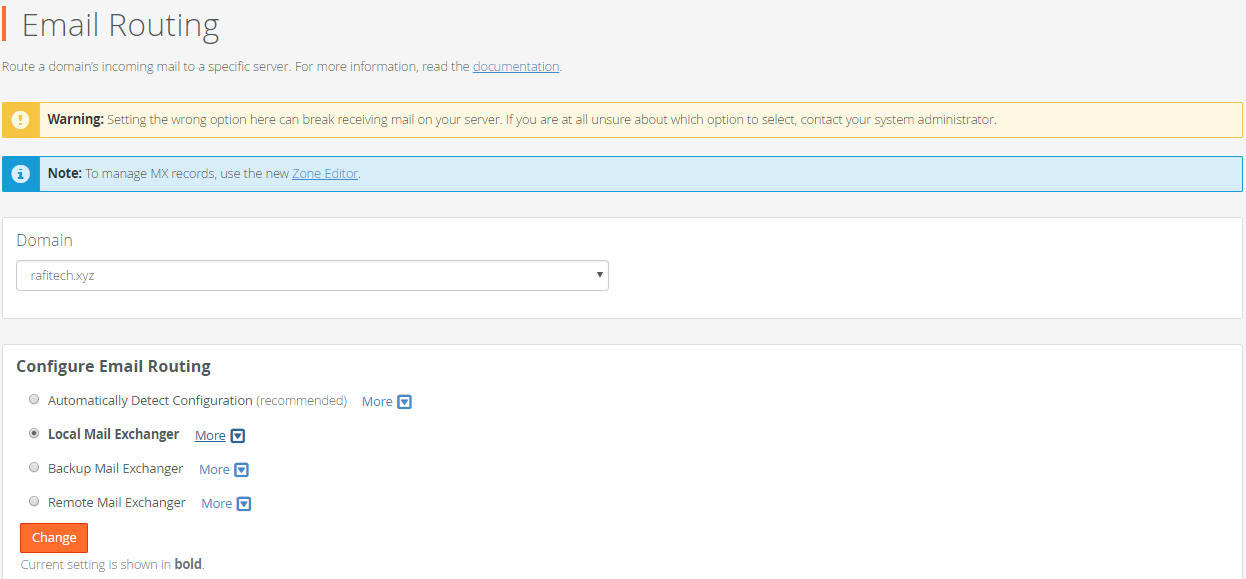Click the blue info note icon

pyautogui.click(x=21, y=174)
